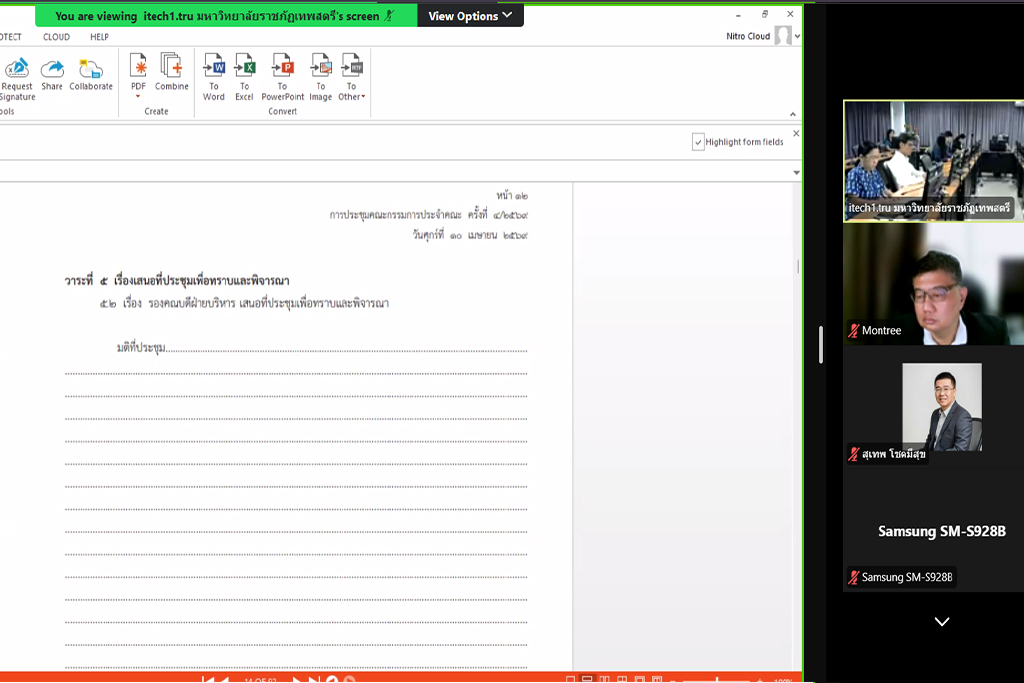
Task: Expand the PDF create dropdown
Action: pos(138,97)
